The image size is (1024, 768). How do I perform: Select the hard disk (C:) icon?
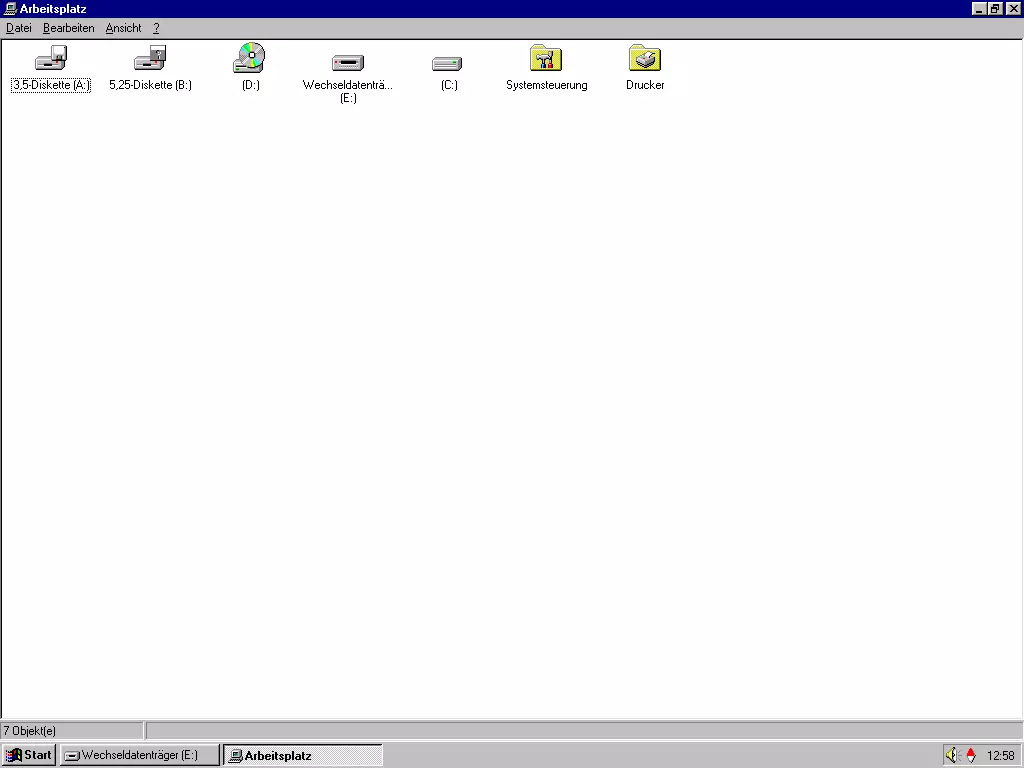[447, 63]
